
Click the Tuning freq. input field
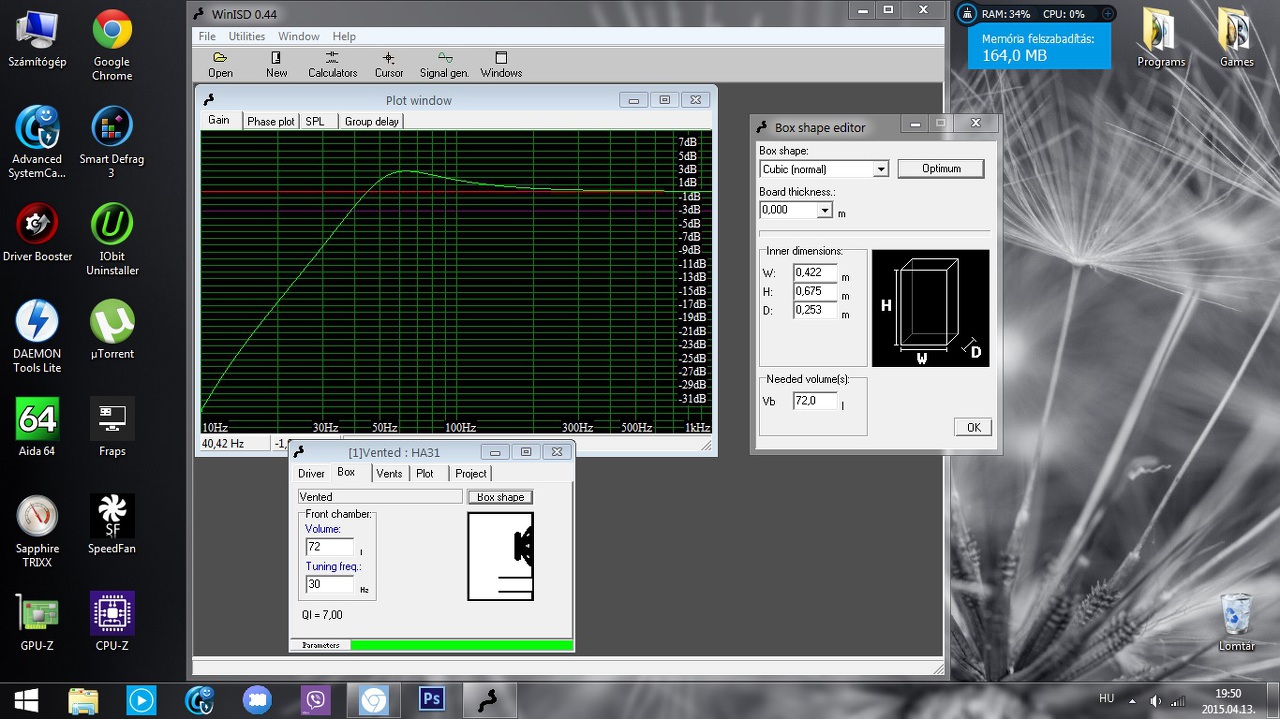[x=329, y=584]
